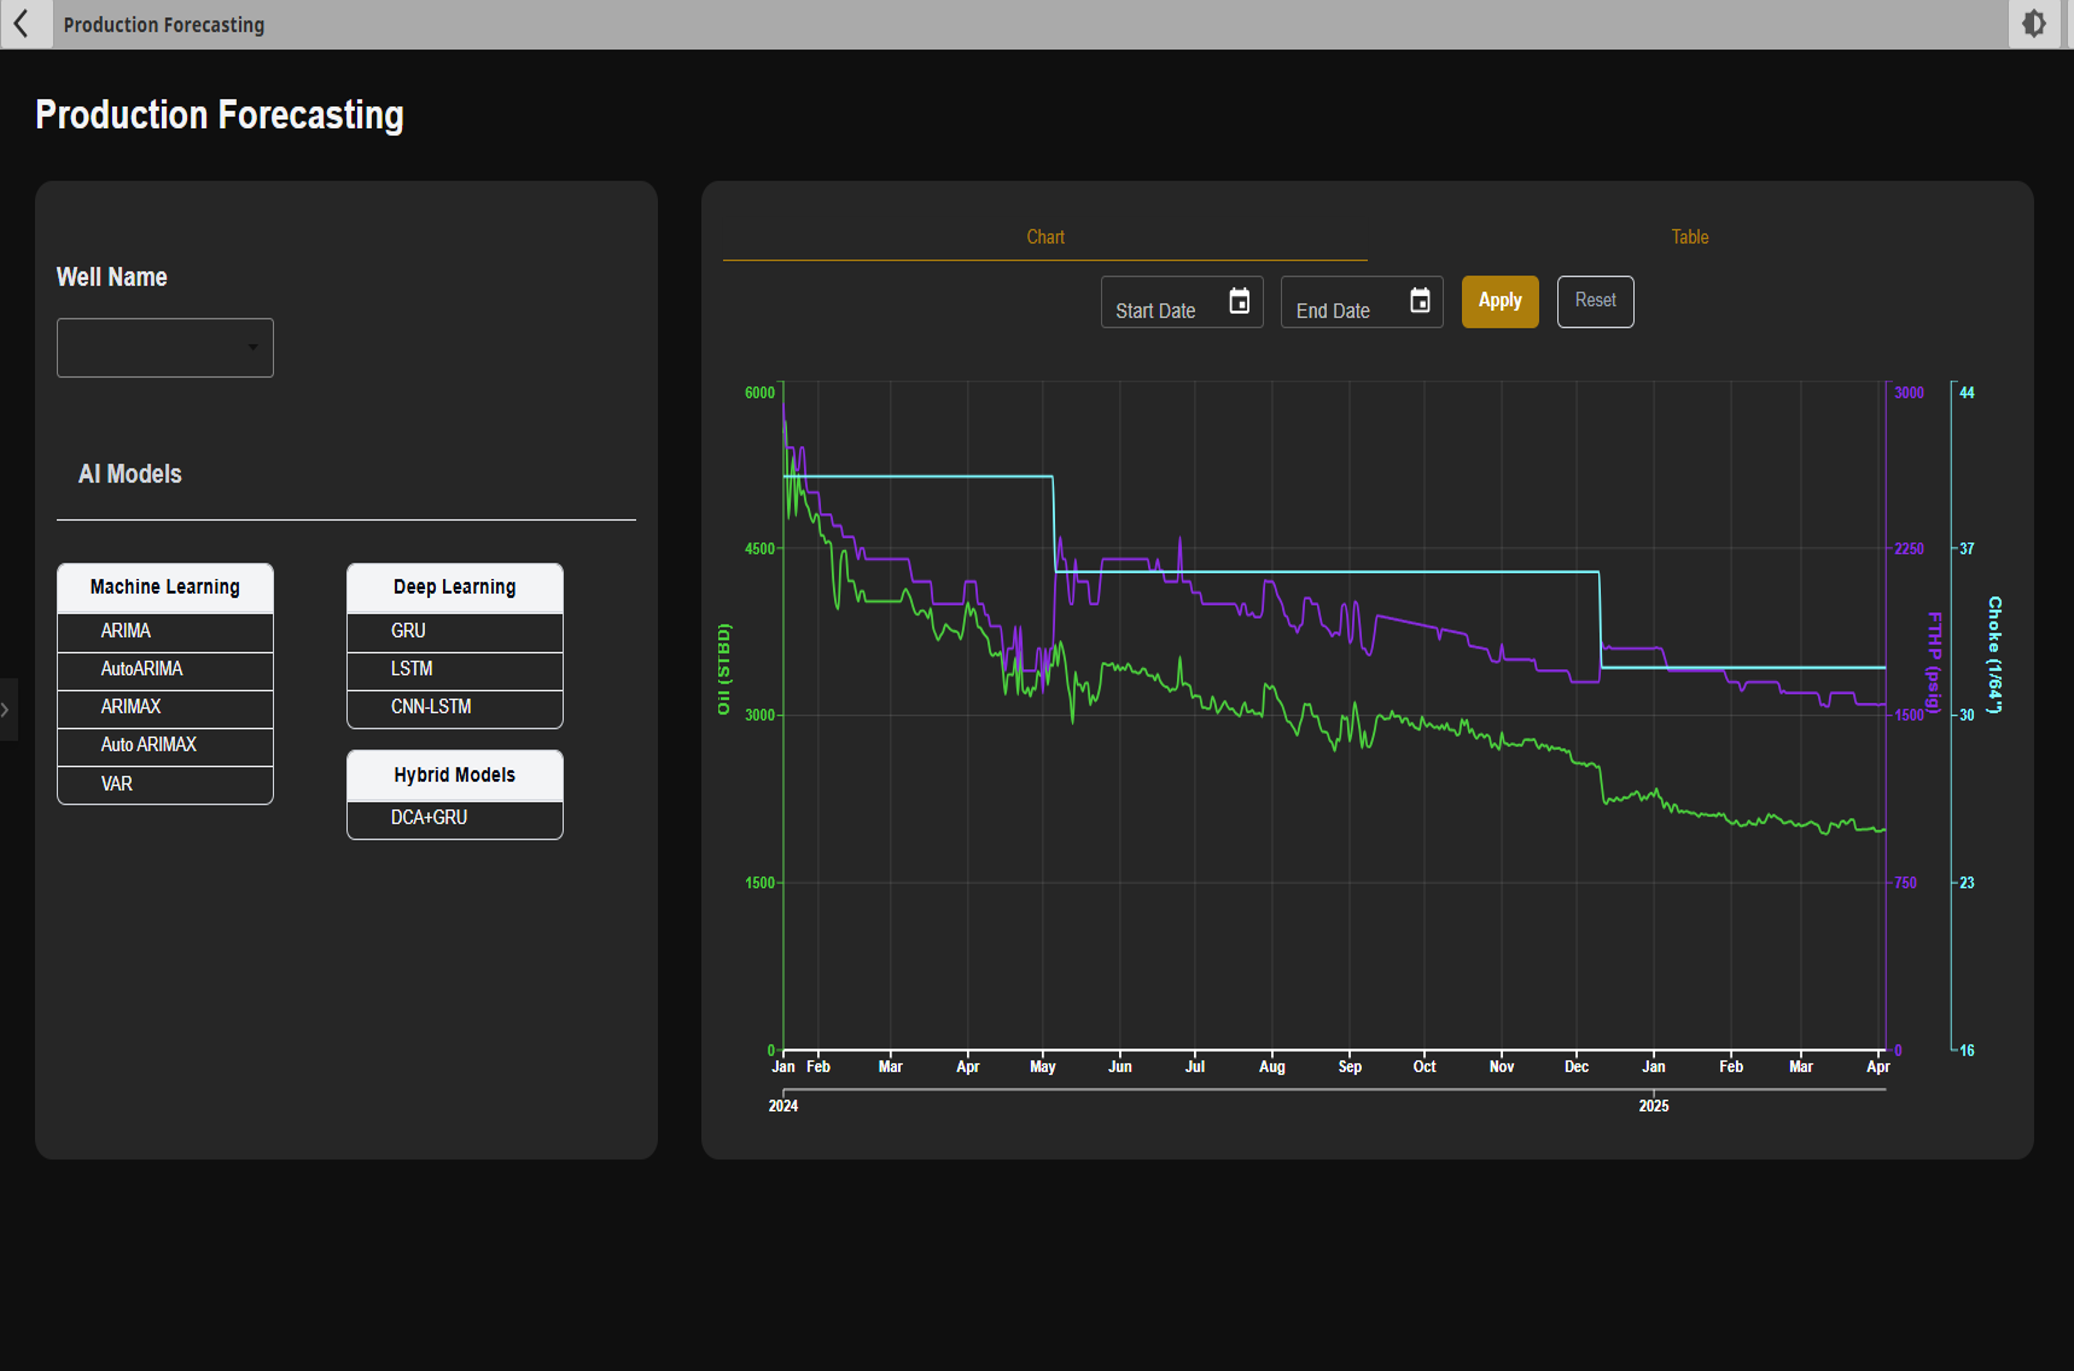Pick the VAR model
The image size is (2074, 1371).
click(x=165, y=784)
